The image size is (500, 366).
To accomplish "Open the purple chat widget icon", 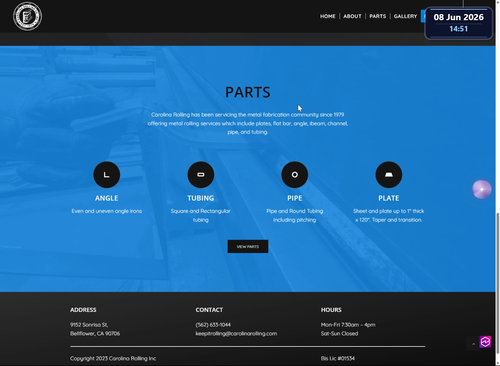I will (485, 342).
